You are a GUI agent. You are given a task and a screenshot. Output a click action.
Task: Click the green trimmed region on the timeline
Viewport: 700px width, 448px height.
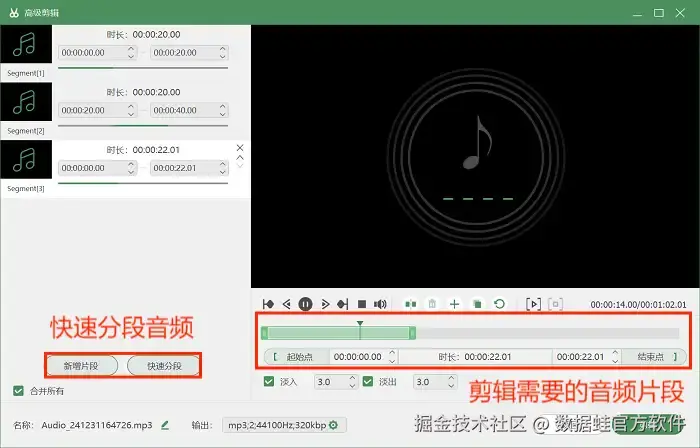[338, 333]
